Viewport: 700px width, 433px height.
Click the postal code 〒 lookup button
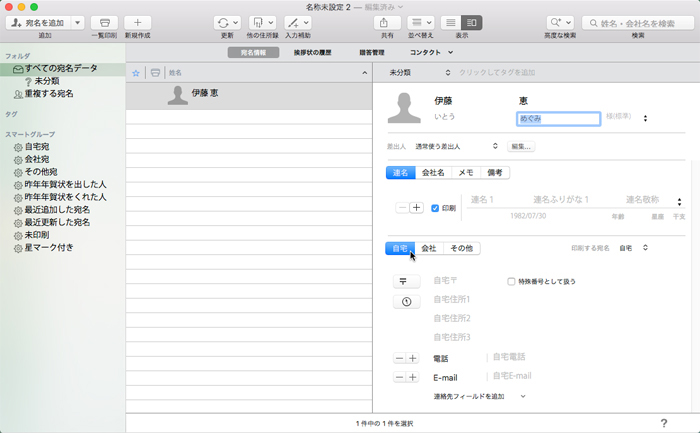(406, 281)
